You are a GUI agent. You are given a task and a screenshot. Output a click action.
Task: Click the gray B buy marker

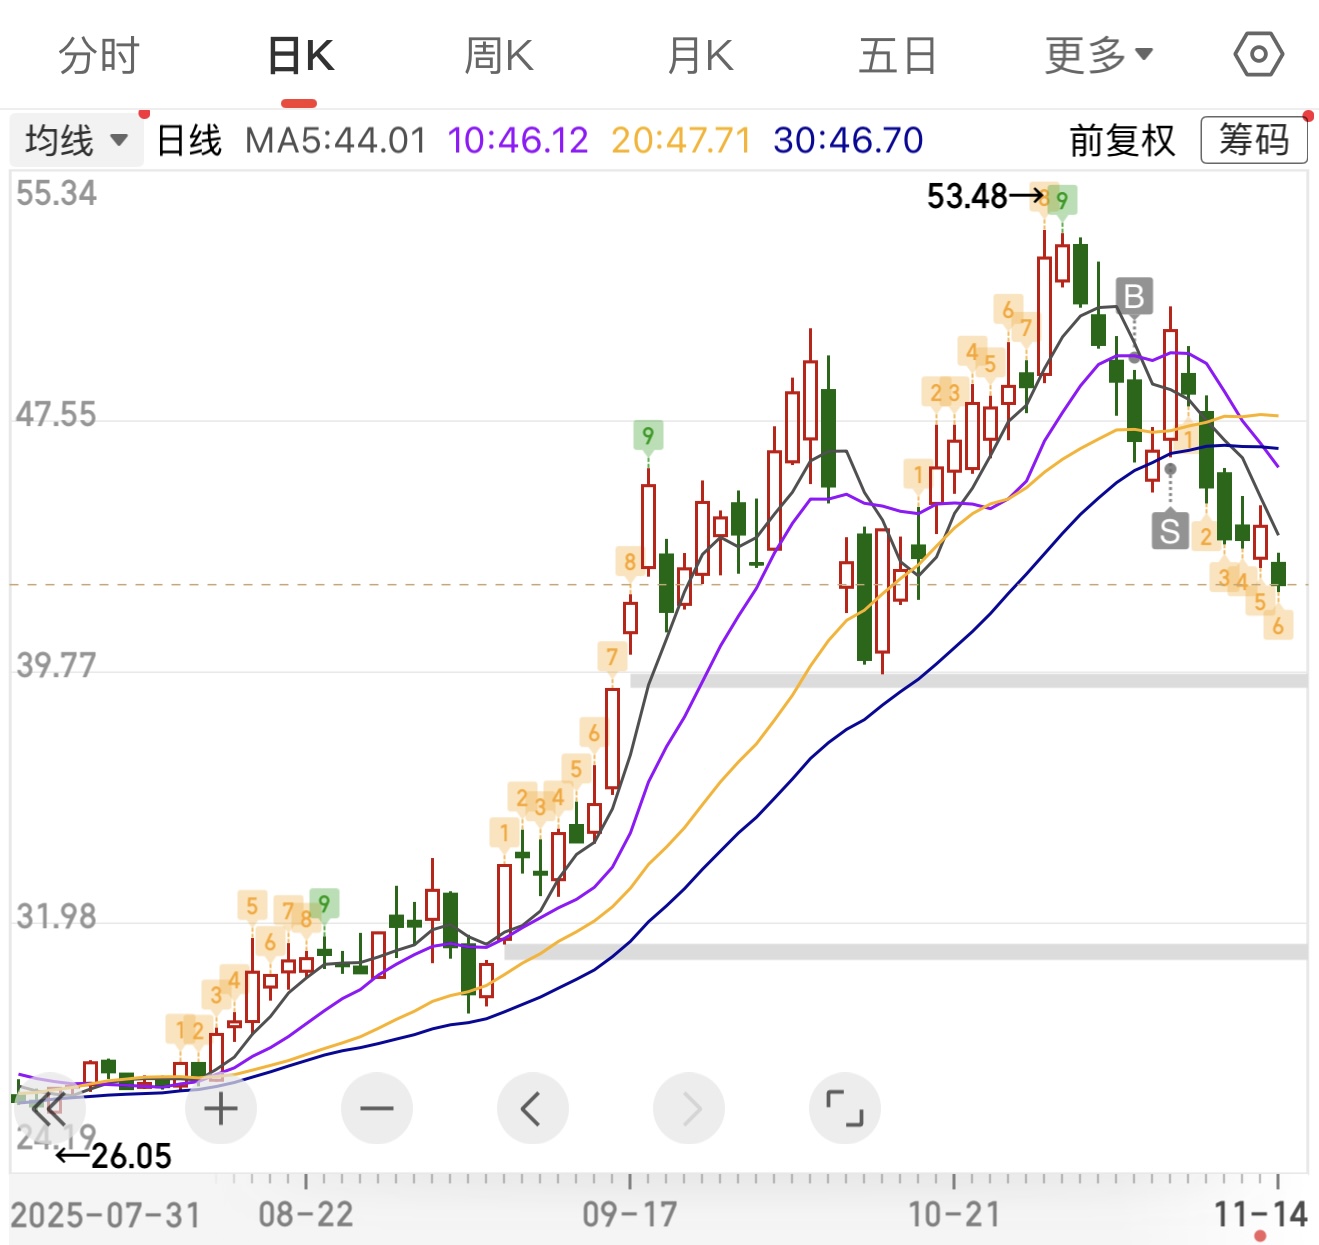point(1134,297)
